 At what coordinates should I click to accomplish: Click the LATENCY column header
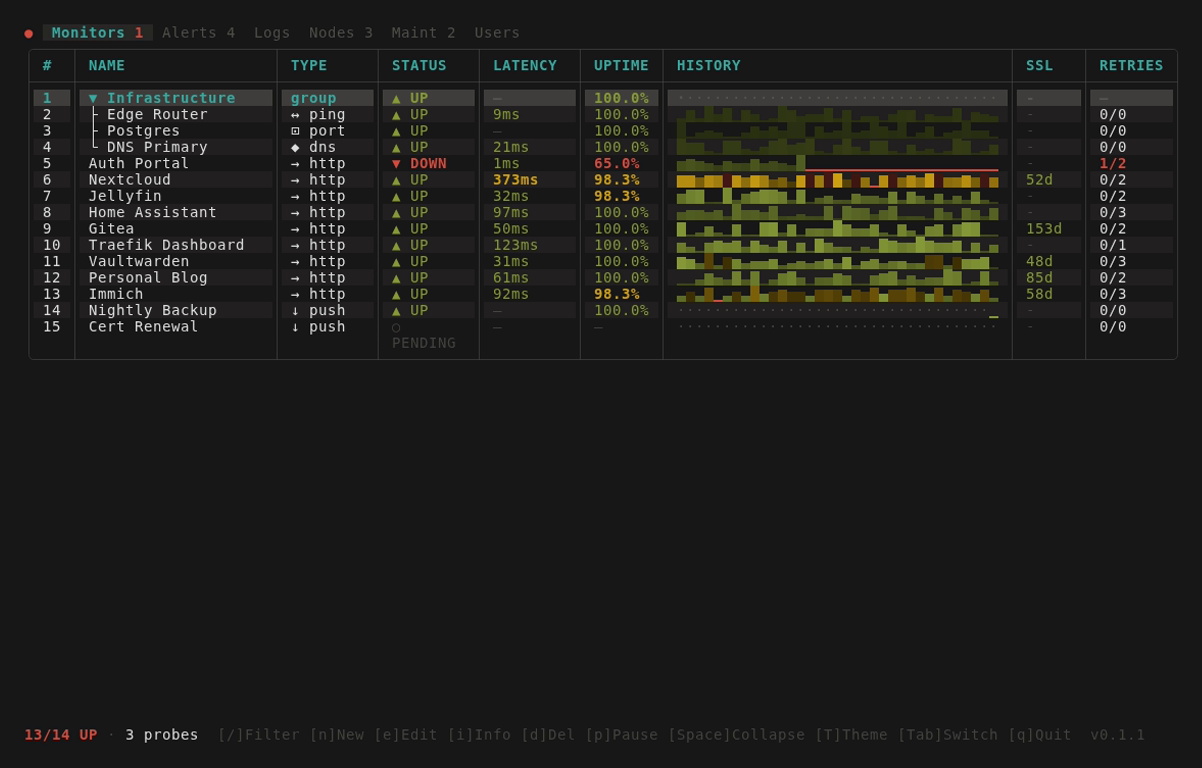click(x=525, y=66)
